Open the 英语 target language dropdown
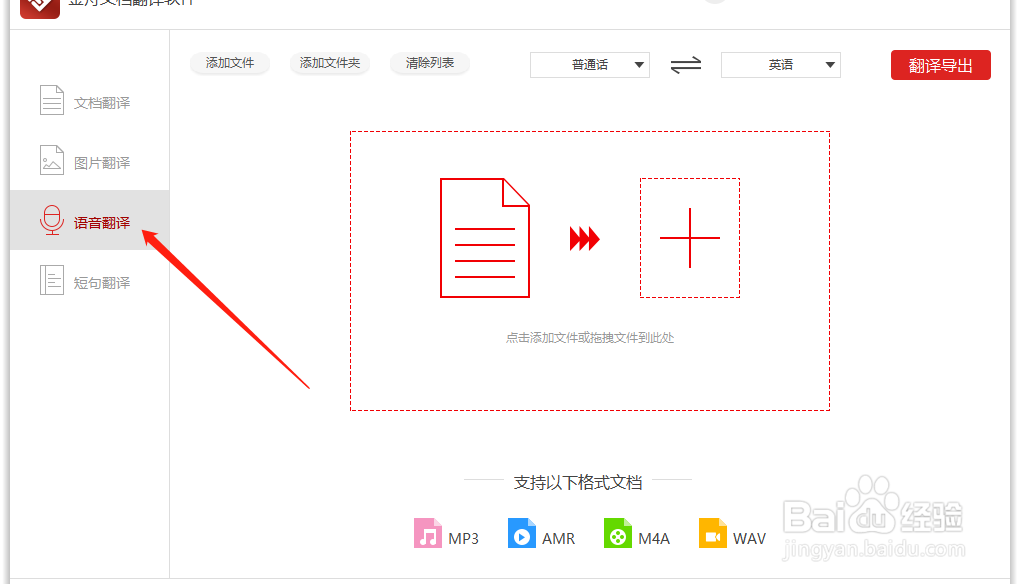1020x584 pixels. point(780,64)
